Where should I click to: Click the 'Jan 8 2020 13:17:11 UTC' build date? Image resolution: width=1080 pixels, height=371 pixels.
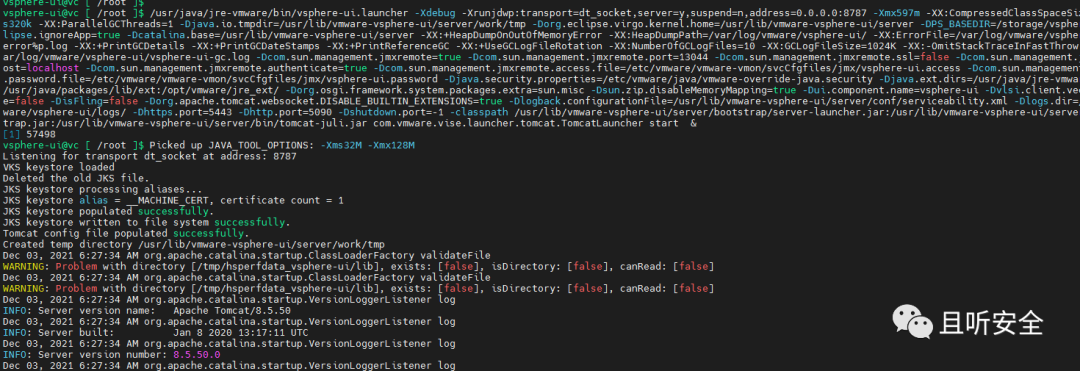pos(240,332)
